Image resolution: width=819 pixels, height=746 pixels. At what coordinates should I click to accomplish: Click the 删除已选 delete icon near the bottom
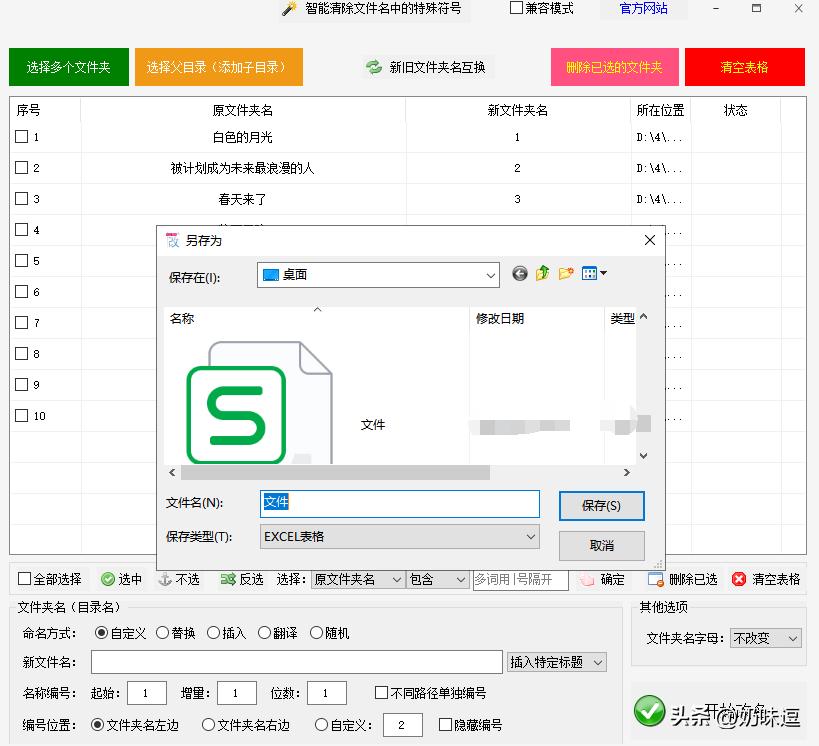click(x=654, y=578)
